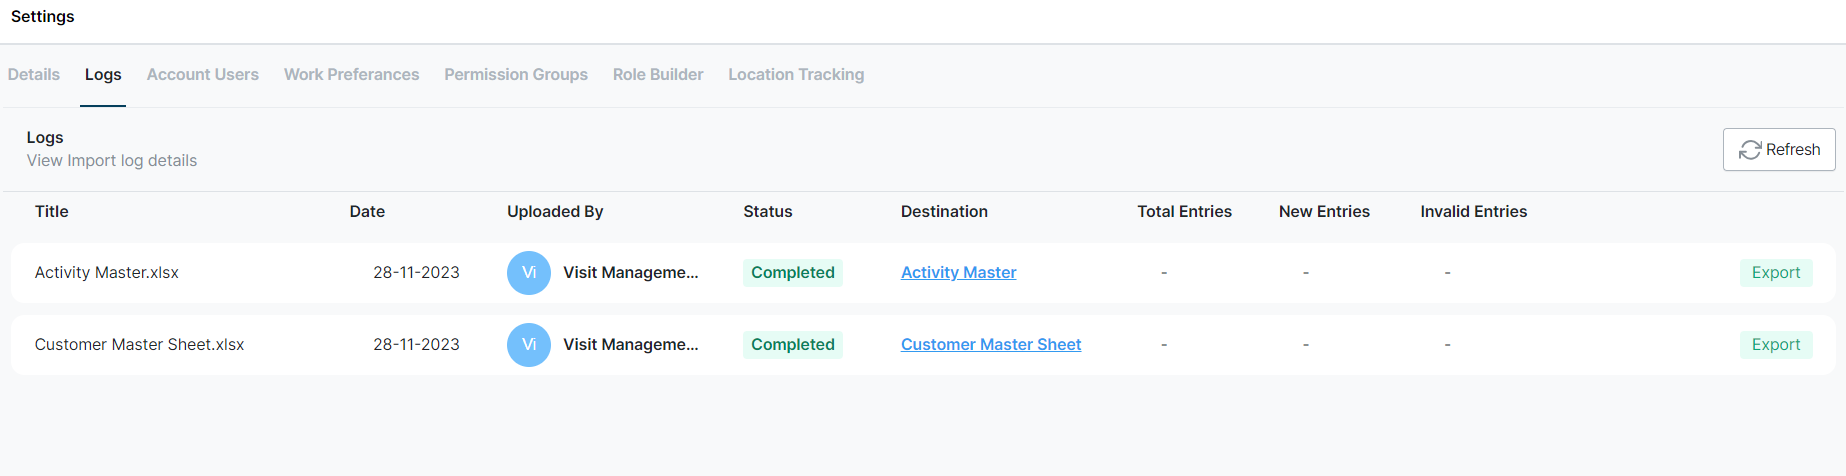Viewport: 1846px width, 476px height.
Task: Open the Role Builder tab
Action: [658, 75]
